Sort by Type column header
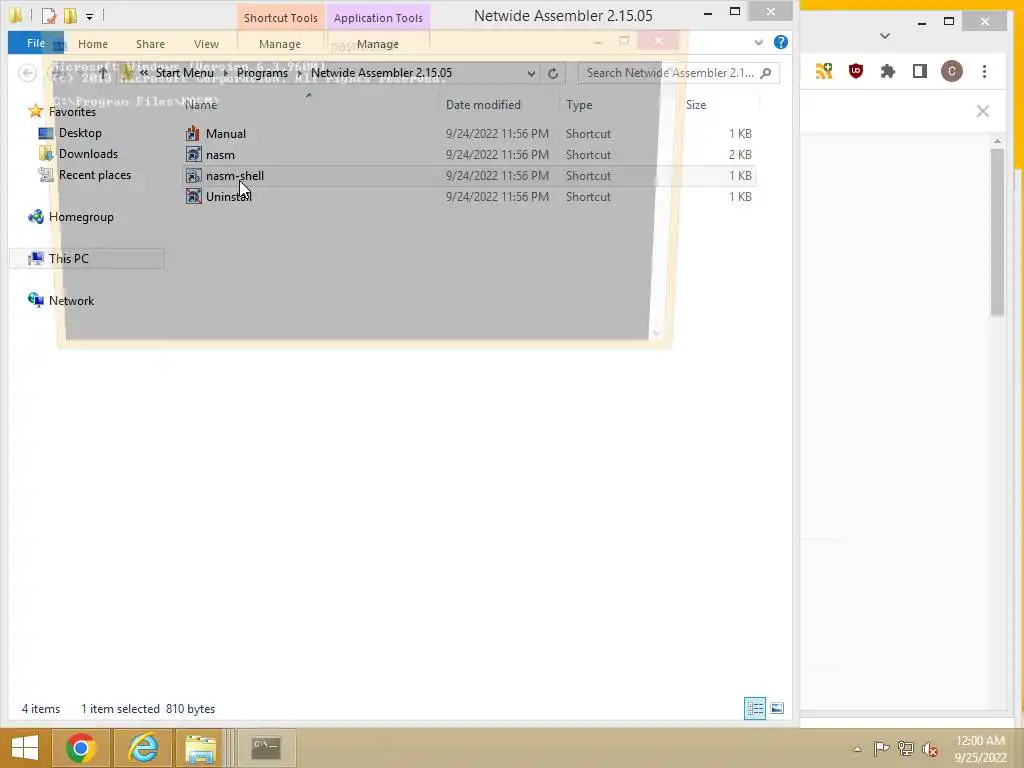 tap(579, 105)
